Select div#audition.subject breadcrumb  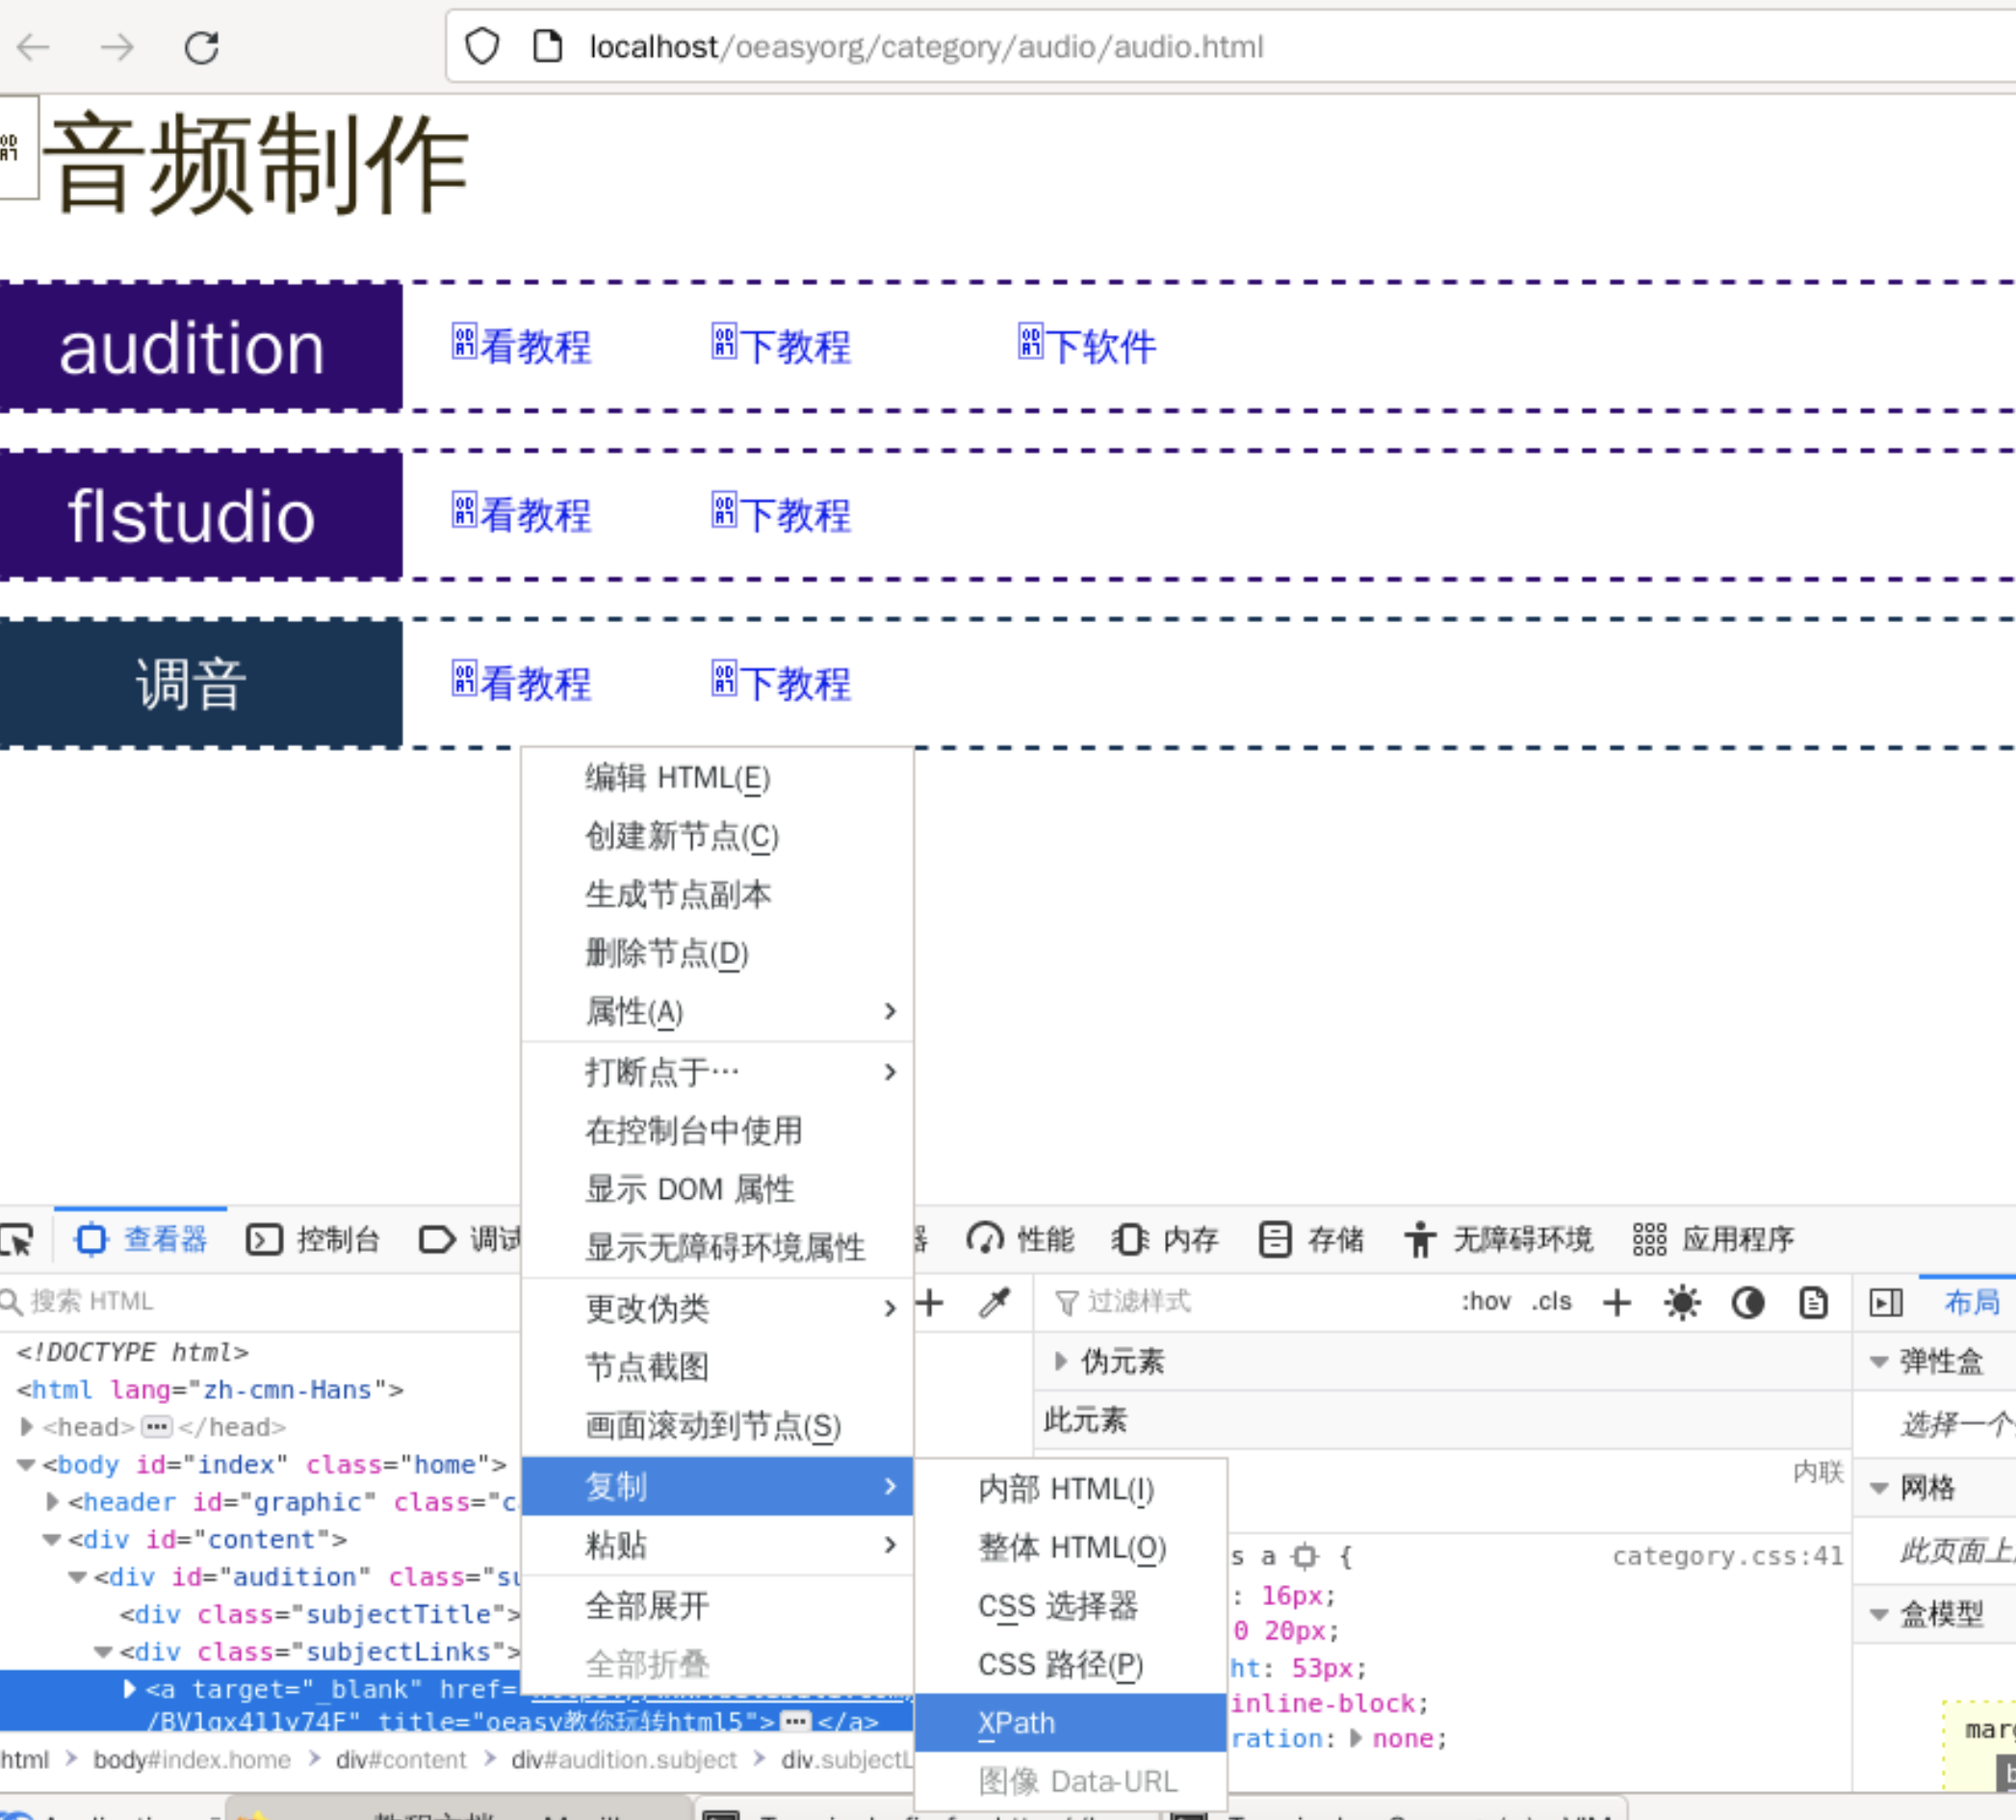623,1760
